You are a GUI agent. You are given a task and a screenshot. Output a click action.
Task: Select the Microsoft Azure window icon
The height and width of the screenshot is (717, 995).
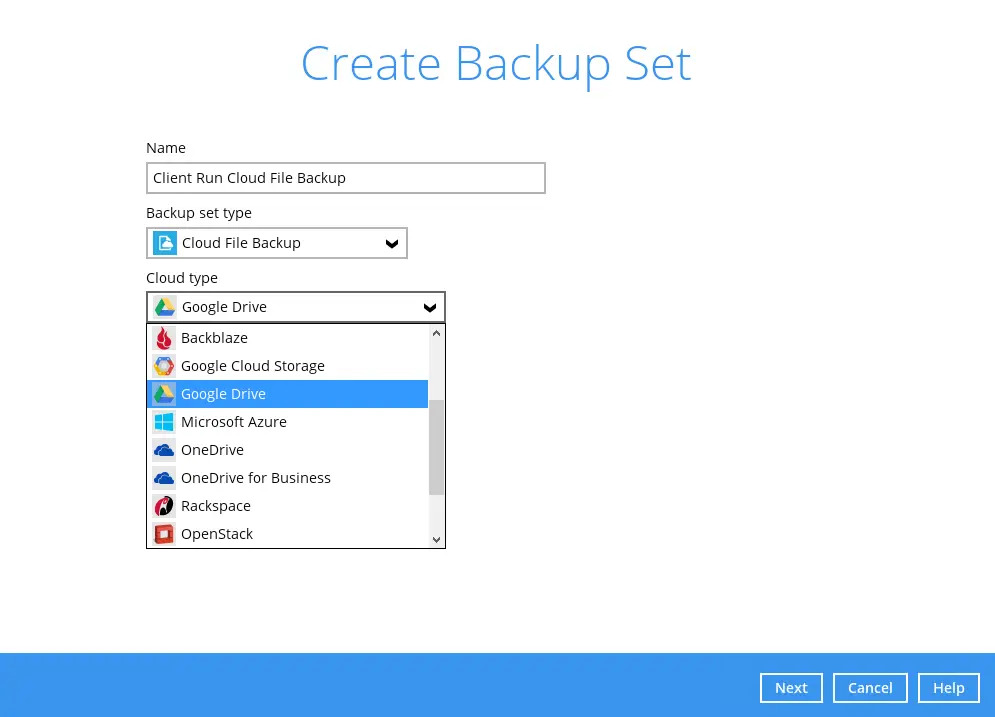[x=164, y=421]
